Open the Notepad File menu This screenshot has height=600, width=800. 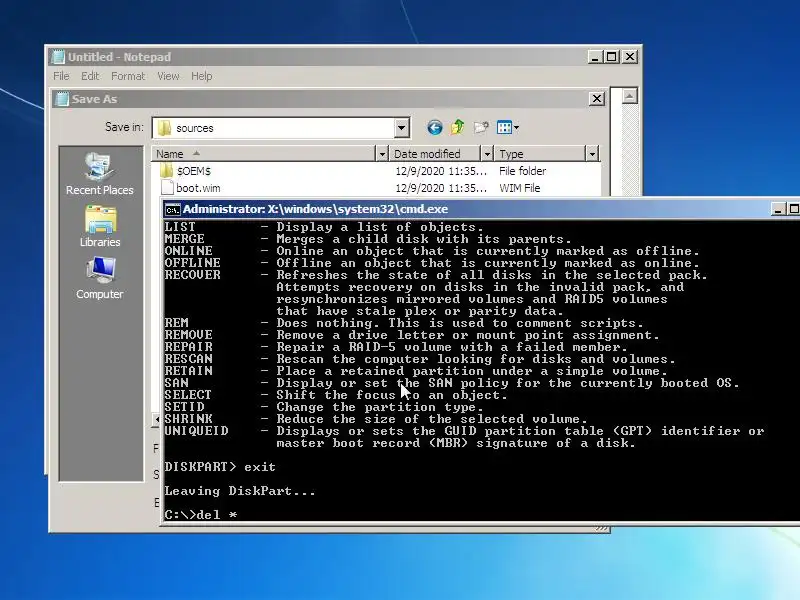point(61,76)
